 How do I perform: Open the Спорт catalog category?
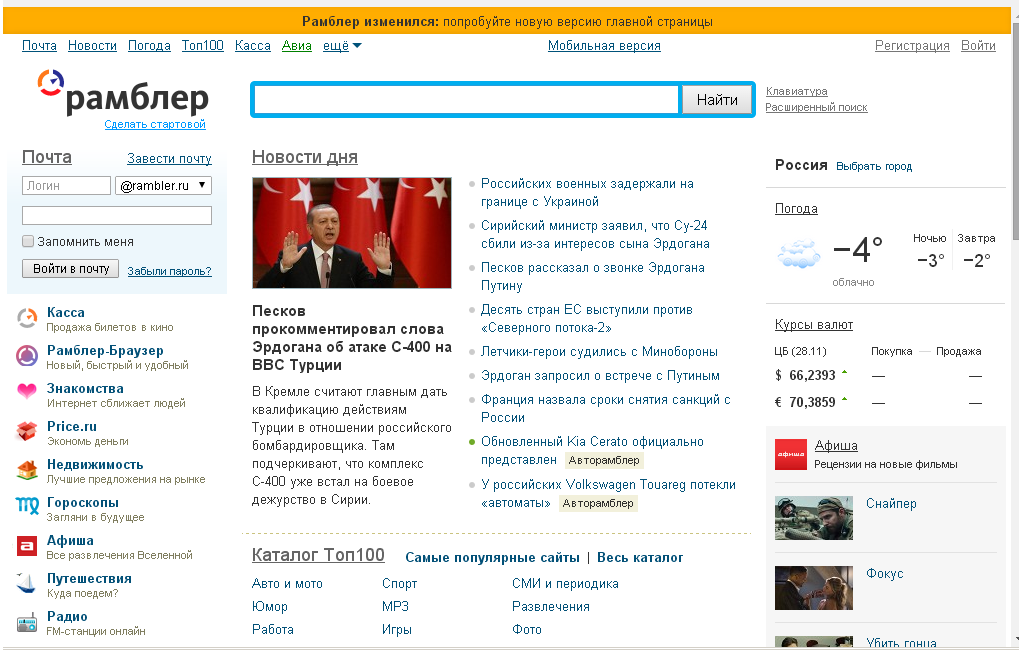point(400,584)
